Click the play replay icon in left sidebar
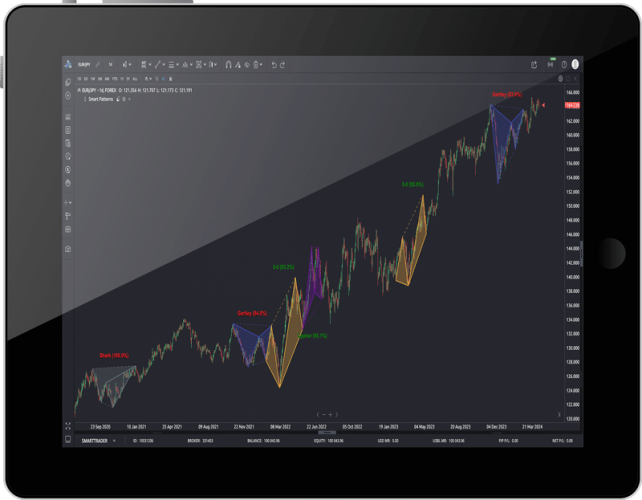 coord(68,95)
